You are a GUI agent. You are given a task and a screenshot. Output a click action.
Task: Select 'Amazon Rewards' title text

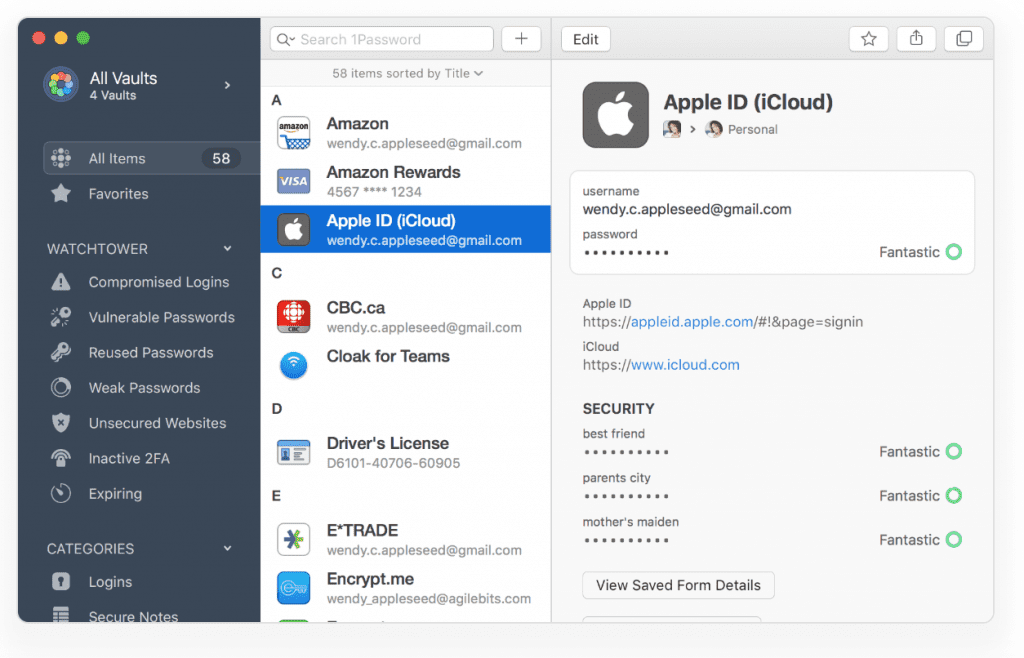(393, 172)
